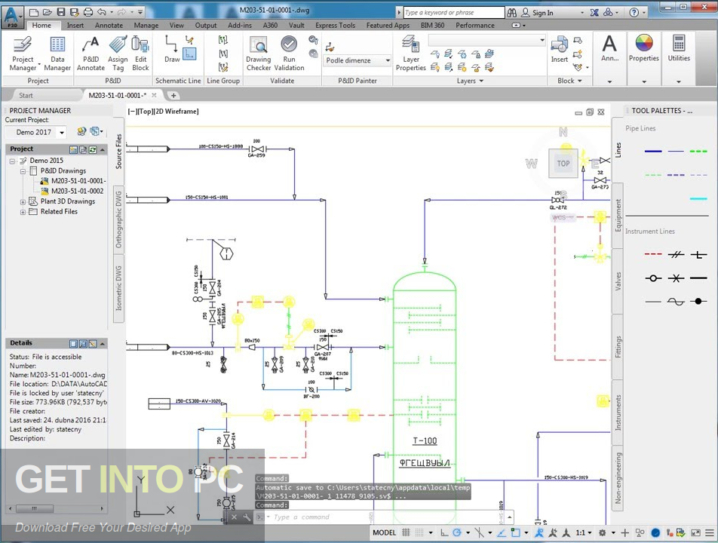Viewport: 718px width, 543px height.
Task: Select the solid blue pipe line style
Action: tap(653, 151)
